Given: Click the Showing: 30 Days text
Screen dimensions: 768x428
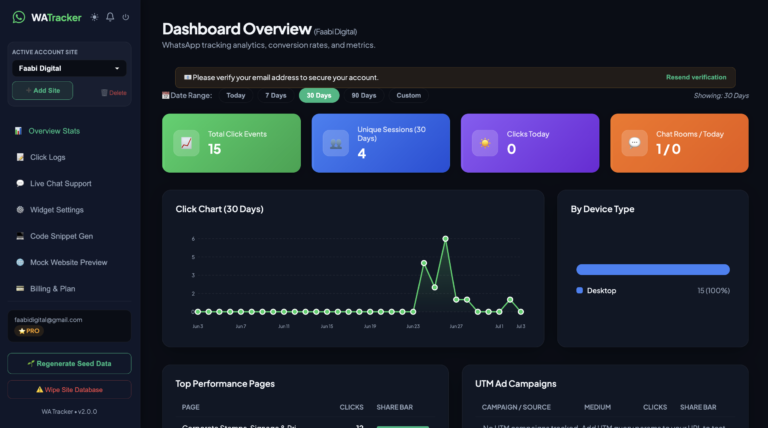Looking at the screenshot, I should click(721, 95).
